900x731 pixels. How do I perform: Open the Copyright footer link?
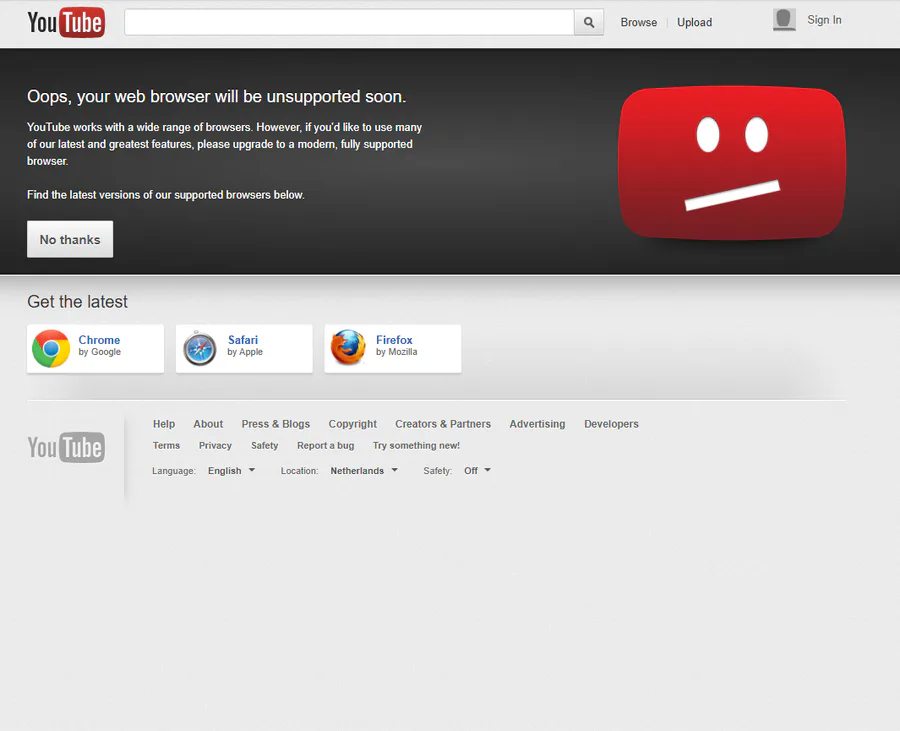352,424
